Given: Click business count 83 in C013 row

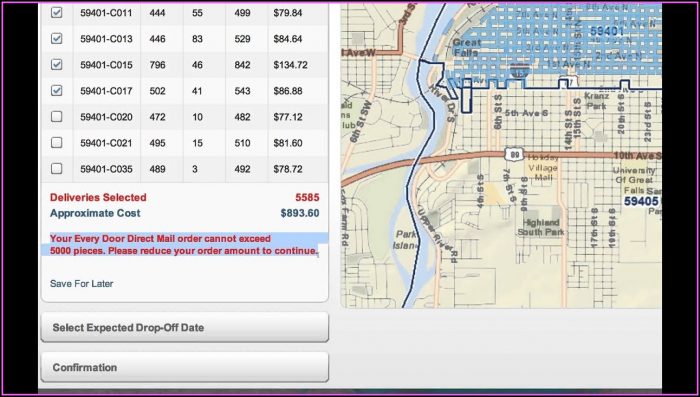Looking at the screenshot, I should tap(197, 39).
